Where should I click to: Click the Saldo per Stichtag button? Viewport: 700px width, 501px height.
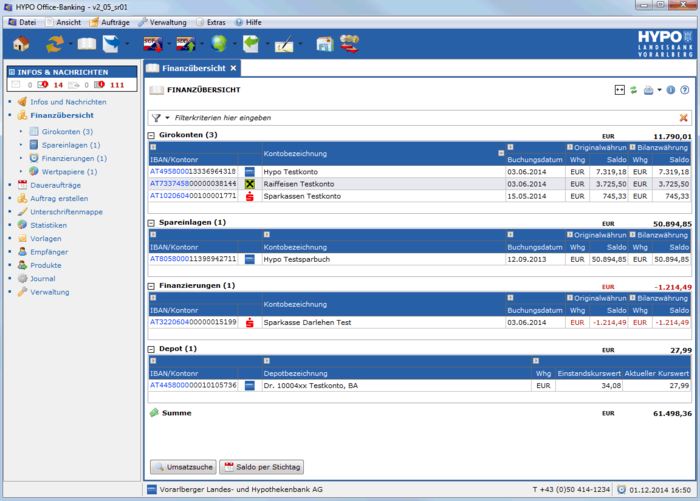tap(262, 467)
